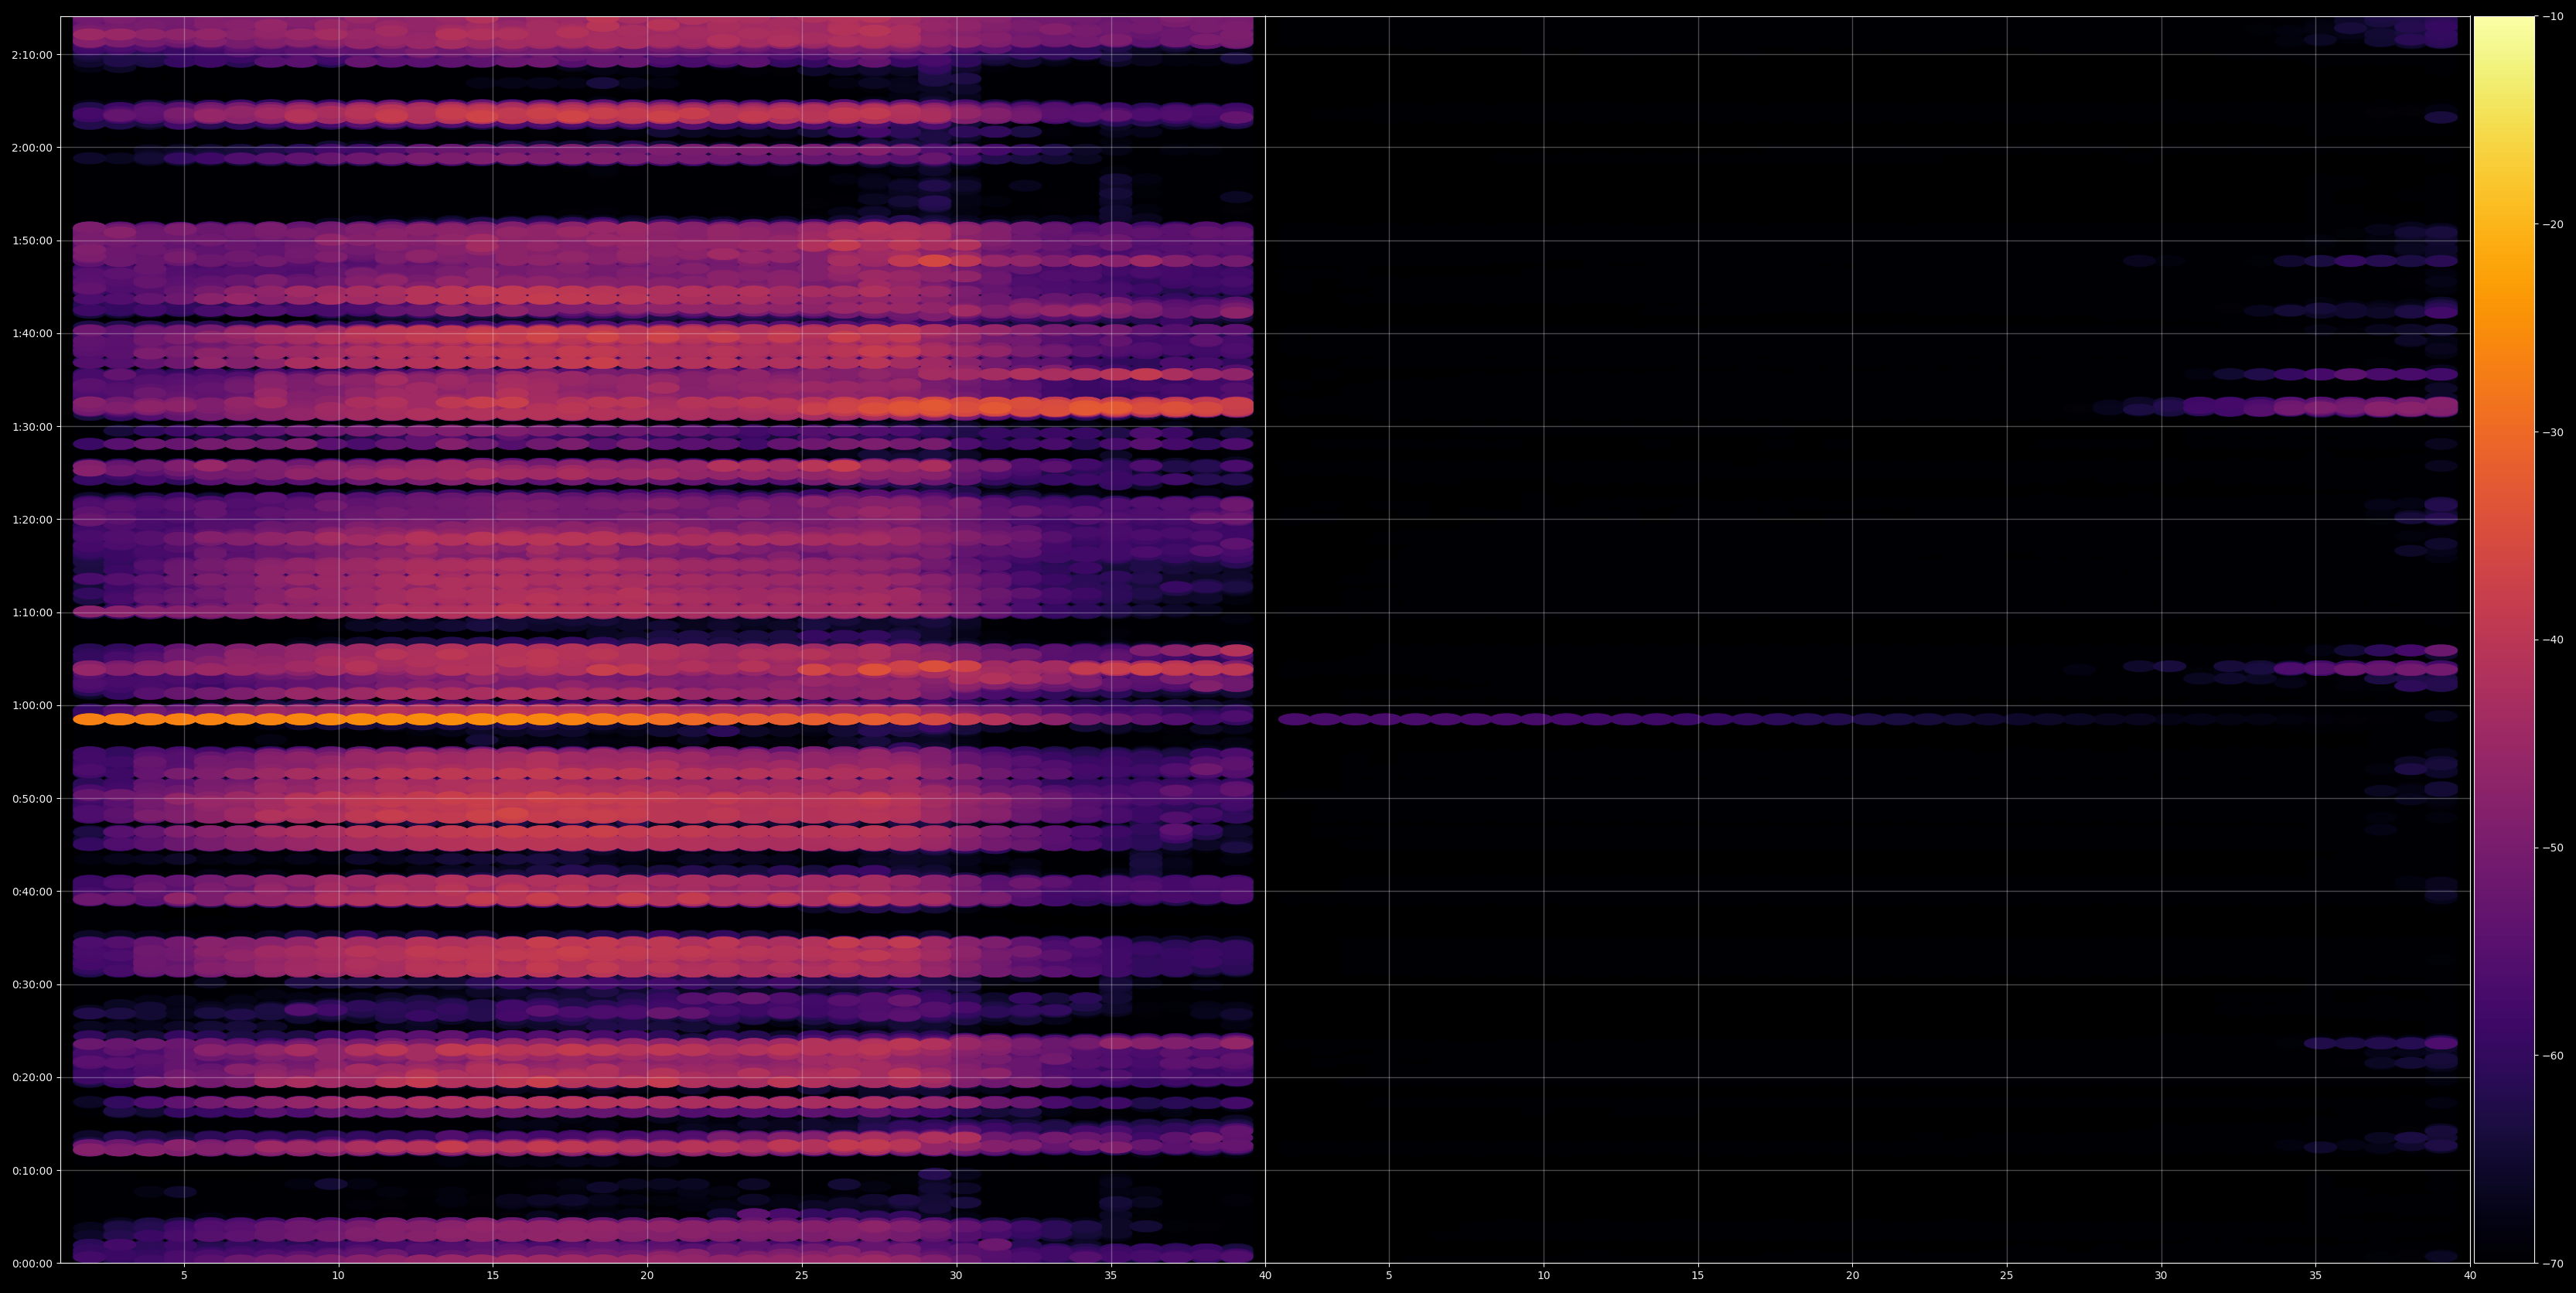The height and width of the screenshot is (1293, 2576).
Task: Pick the 1:30:00 y-axis tick label
Action: point(32,427)
